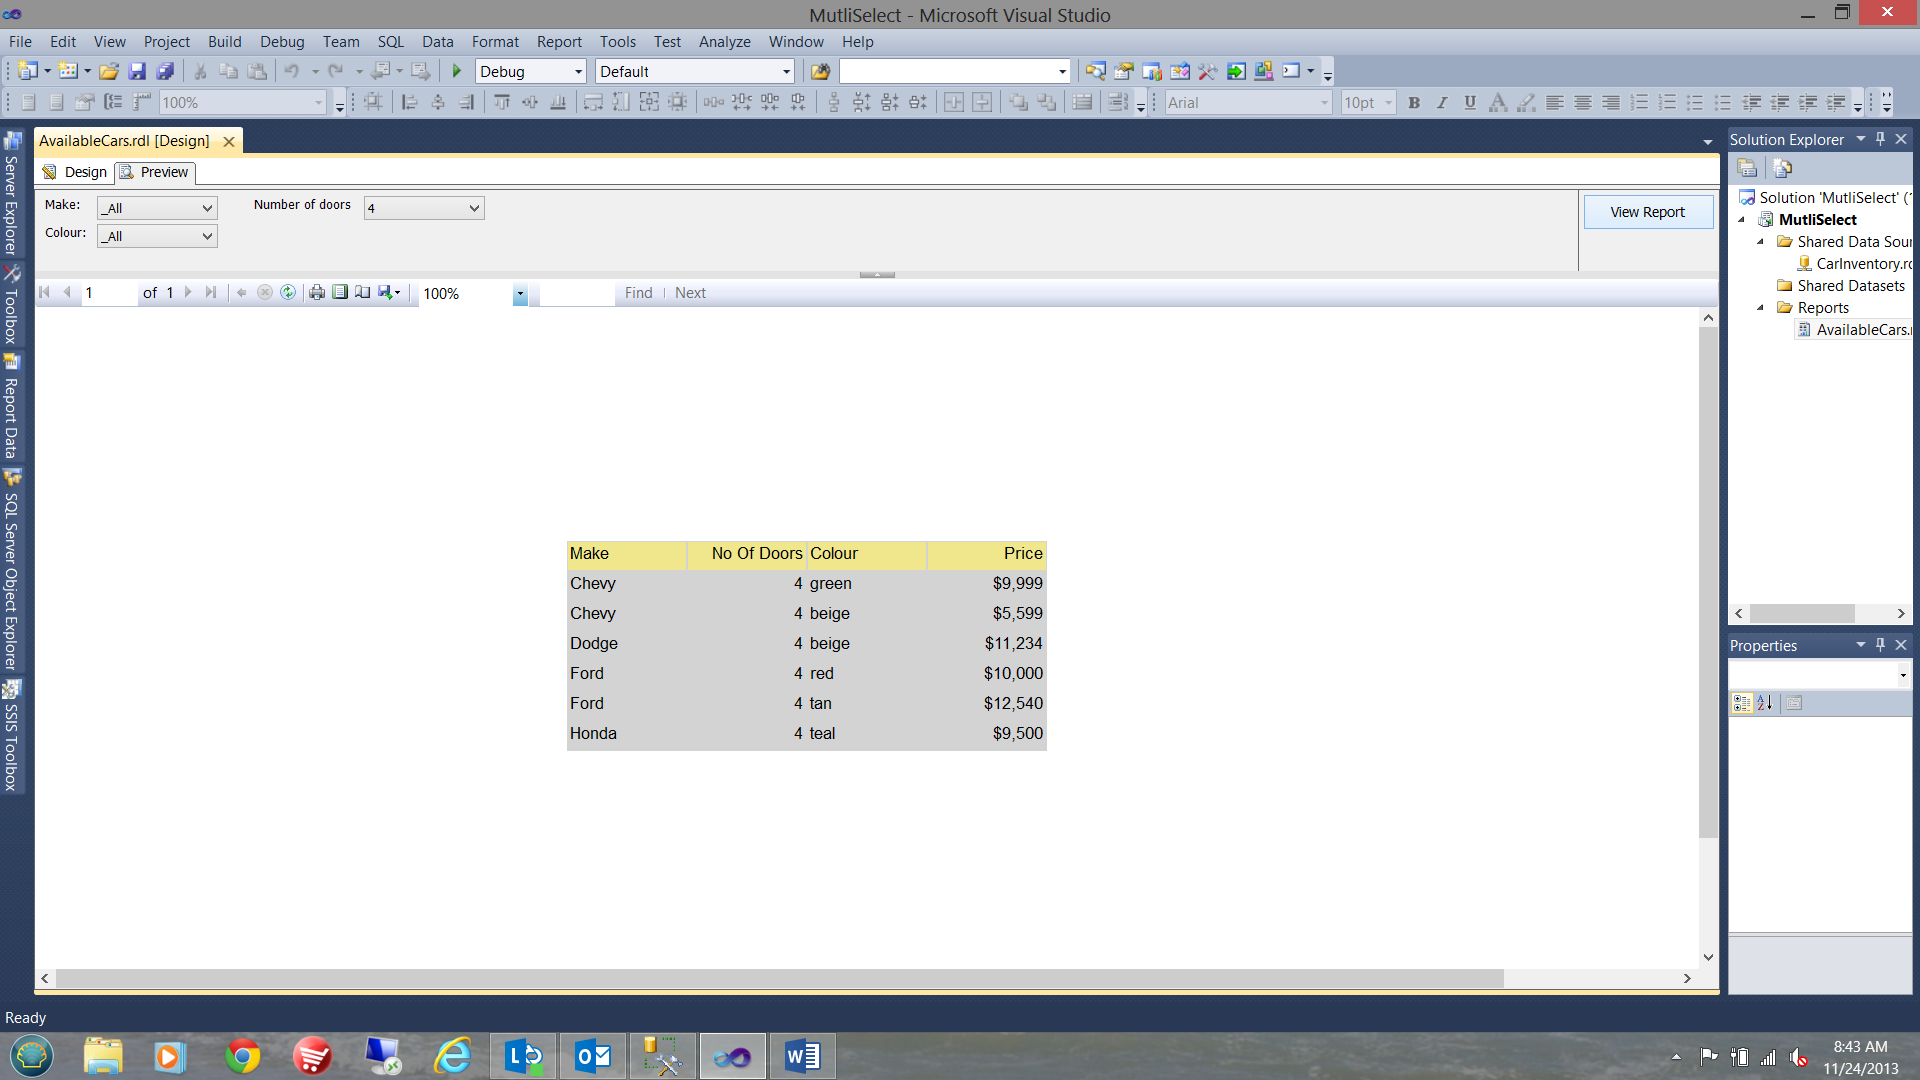Open the Number of doors dropdown
The height and width of the screenshot is (1080, 1920).
coord(474,208)
